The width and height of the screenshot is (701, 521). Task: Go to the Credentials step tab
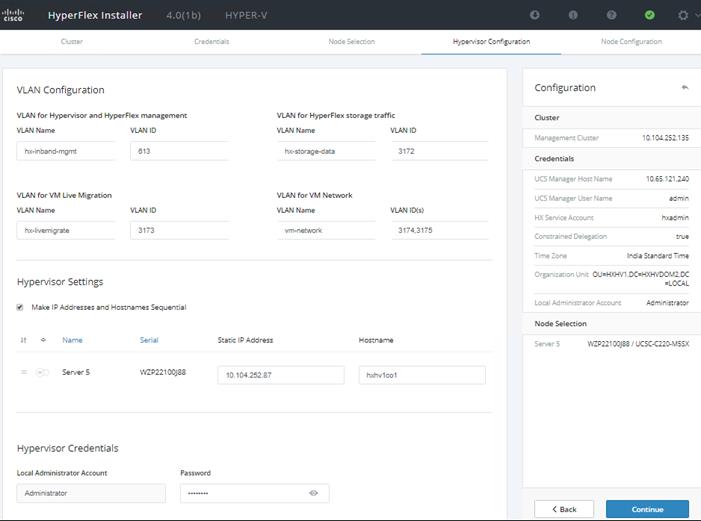(211, 42)
